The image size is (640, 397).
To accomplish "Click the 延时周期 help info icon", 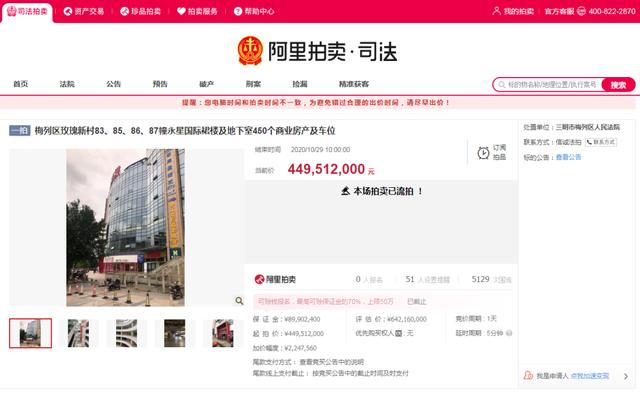I will (x=509, y=333).
